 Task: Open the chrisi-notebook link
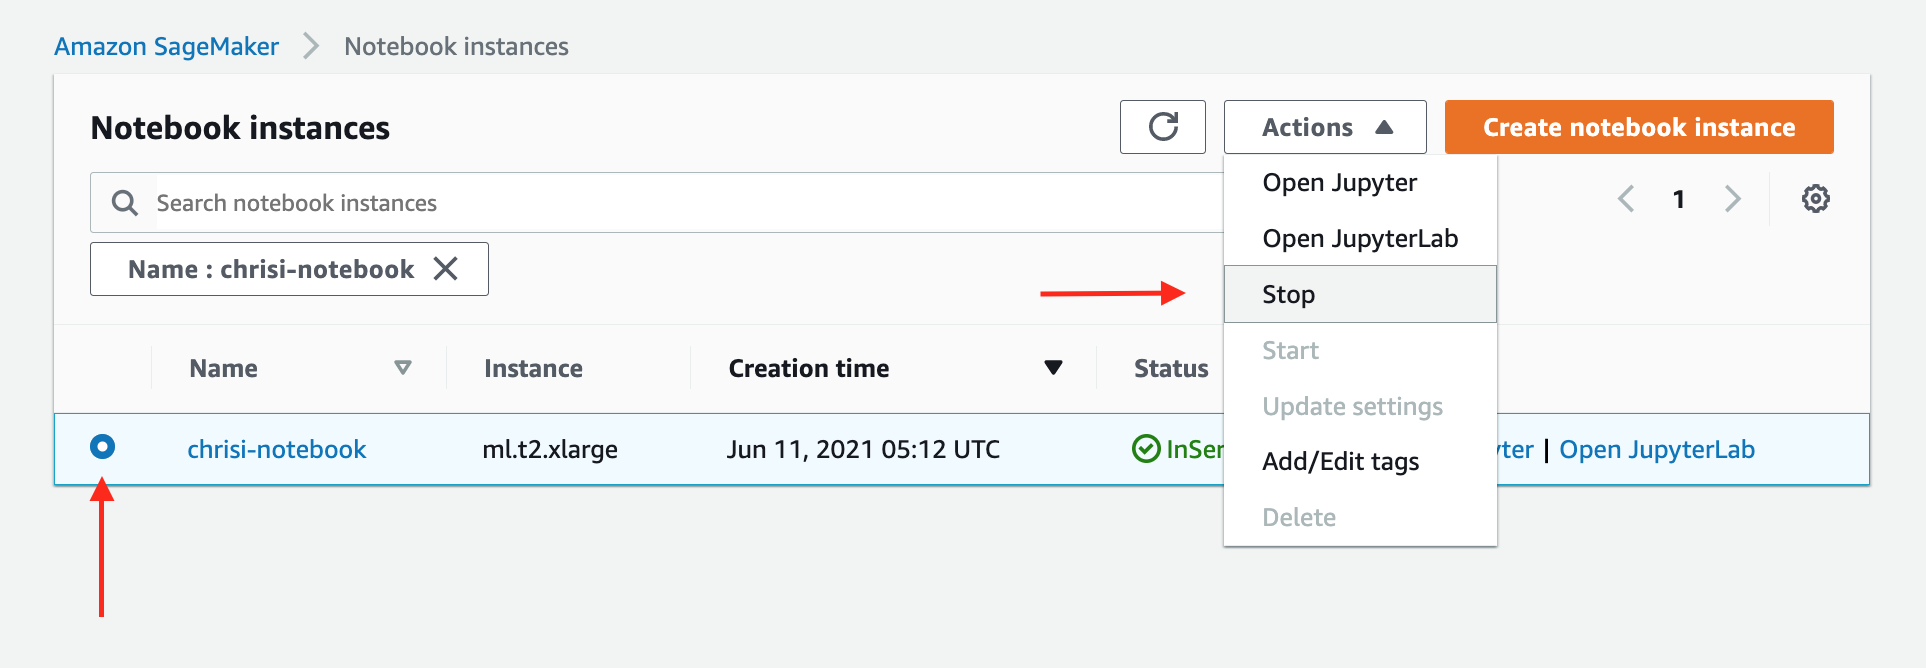click(277, 450)
